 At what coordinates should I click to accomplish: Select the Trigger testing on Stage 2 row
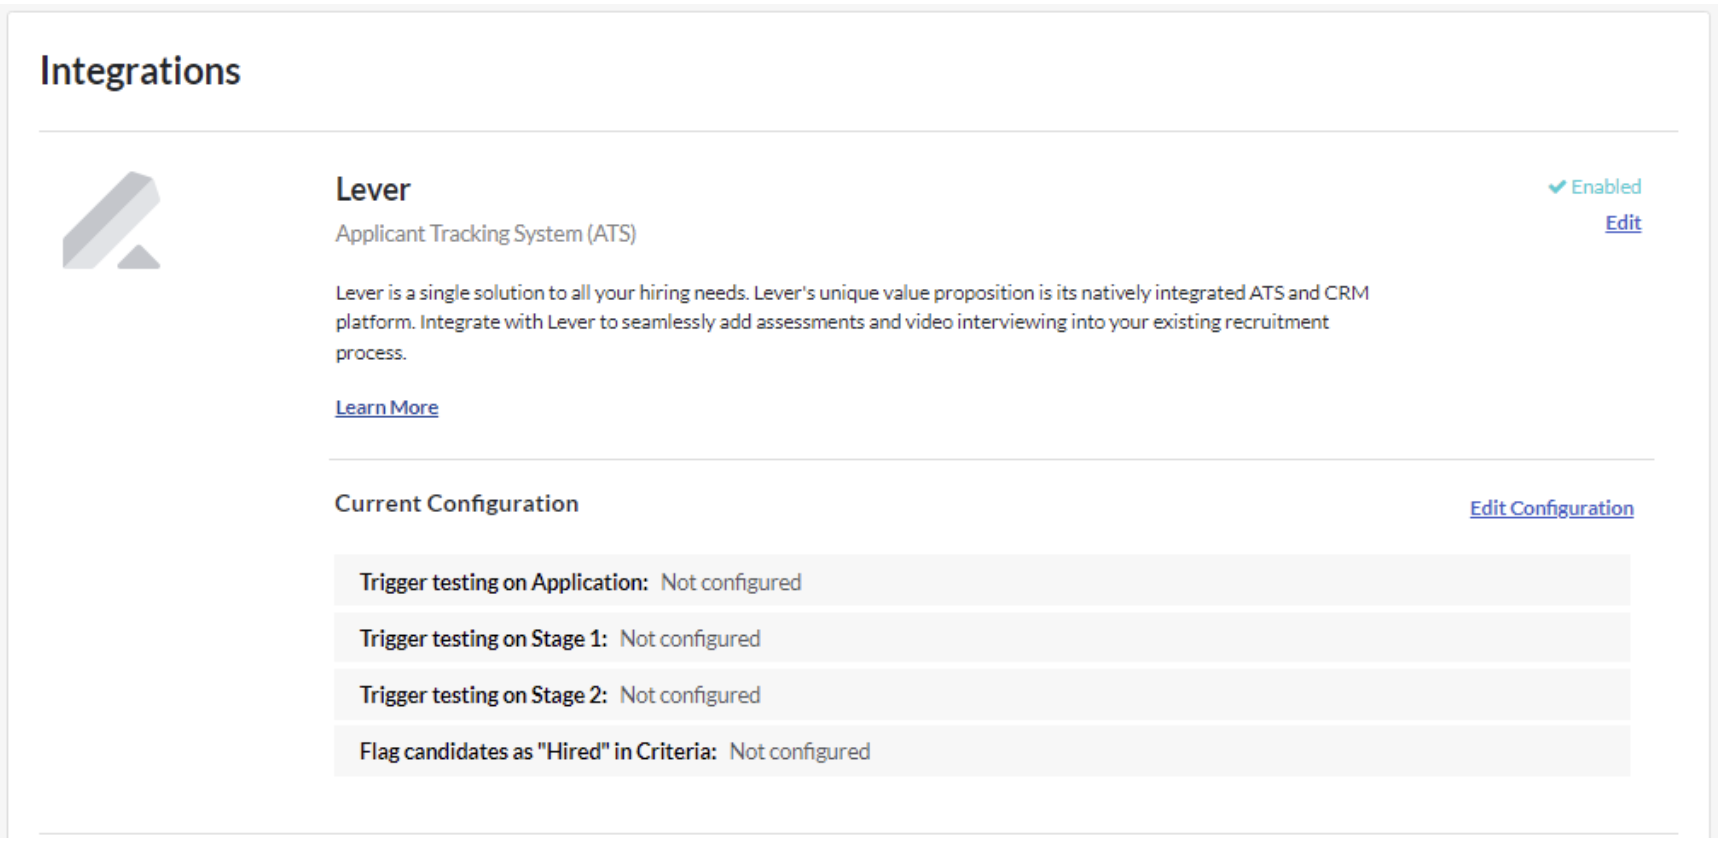pyautogui.click(x=981, y=694)
